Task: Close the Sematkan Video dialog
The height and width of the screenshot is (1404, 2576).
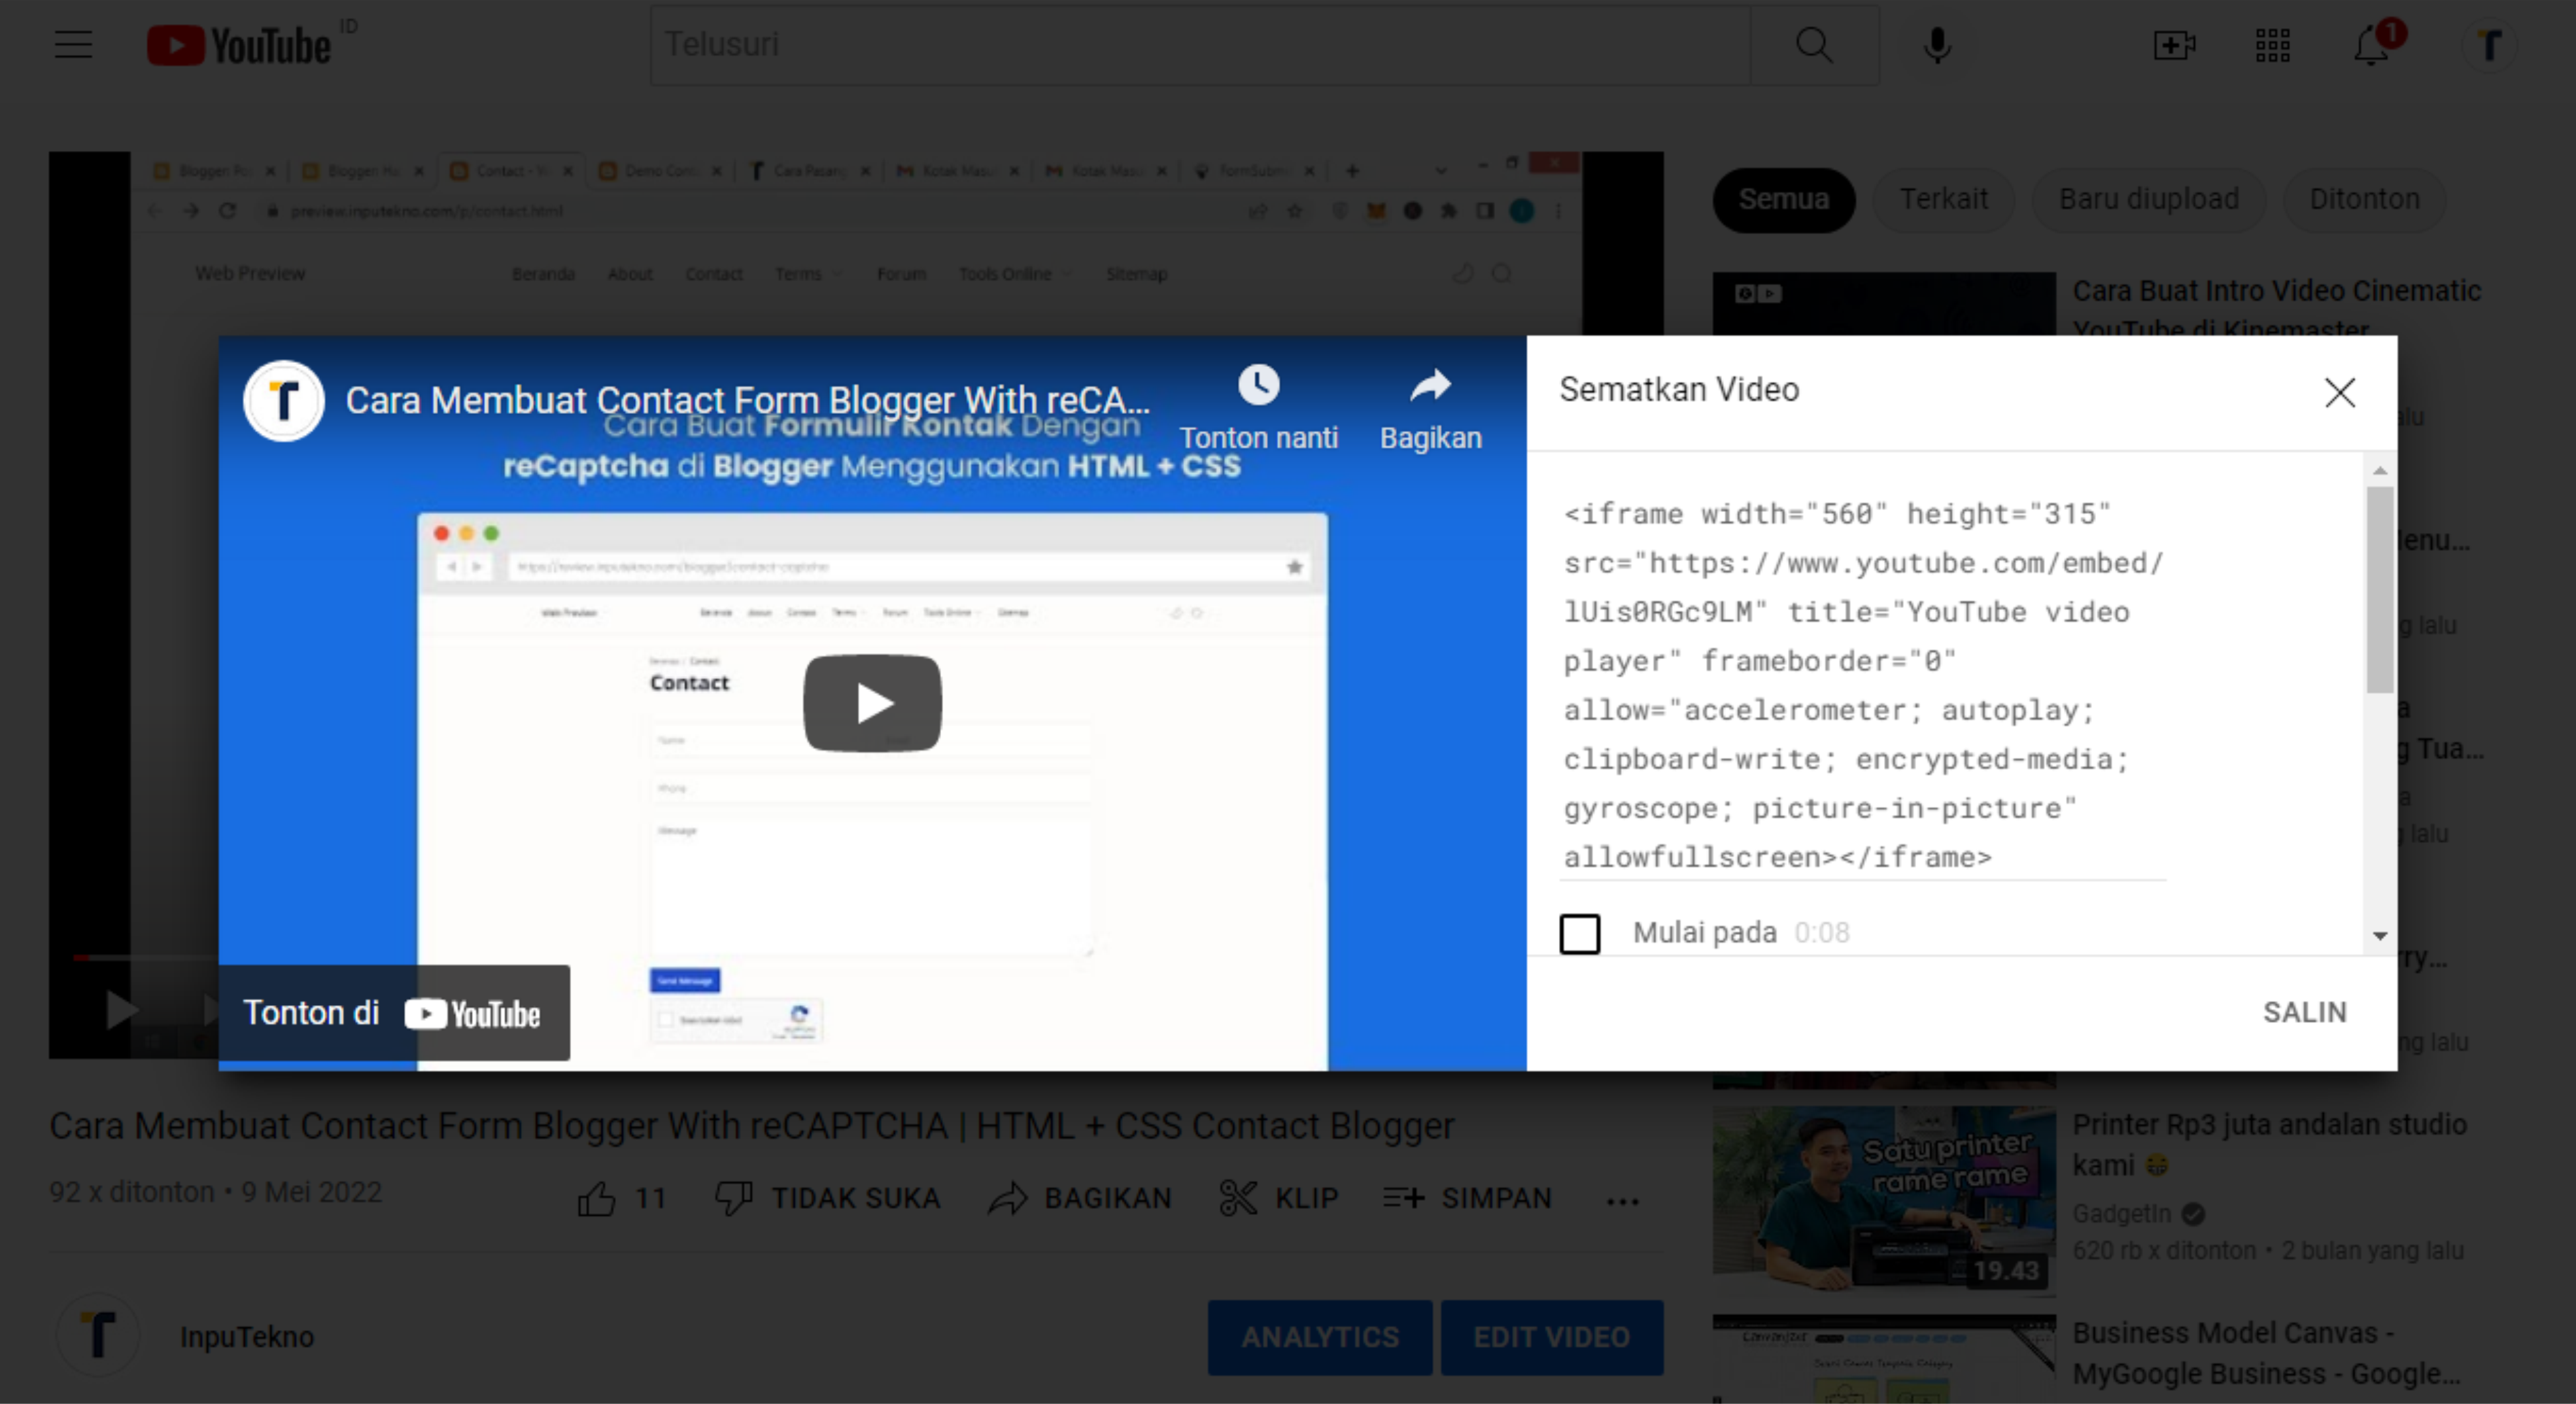Action: (2340, 392)
